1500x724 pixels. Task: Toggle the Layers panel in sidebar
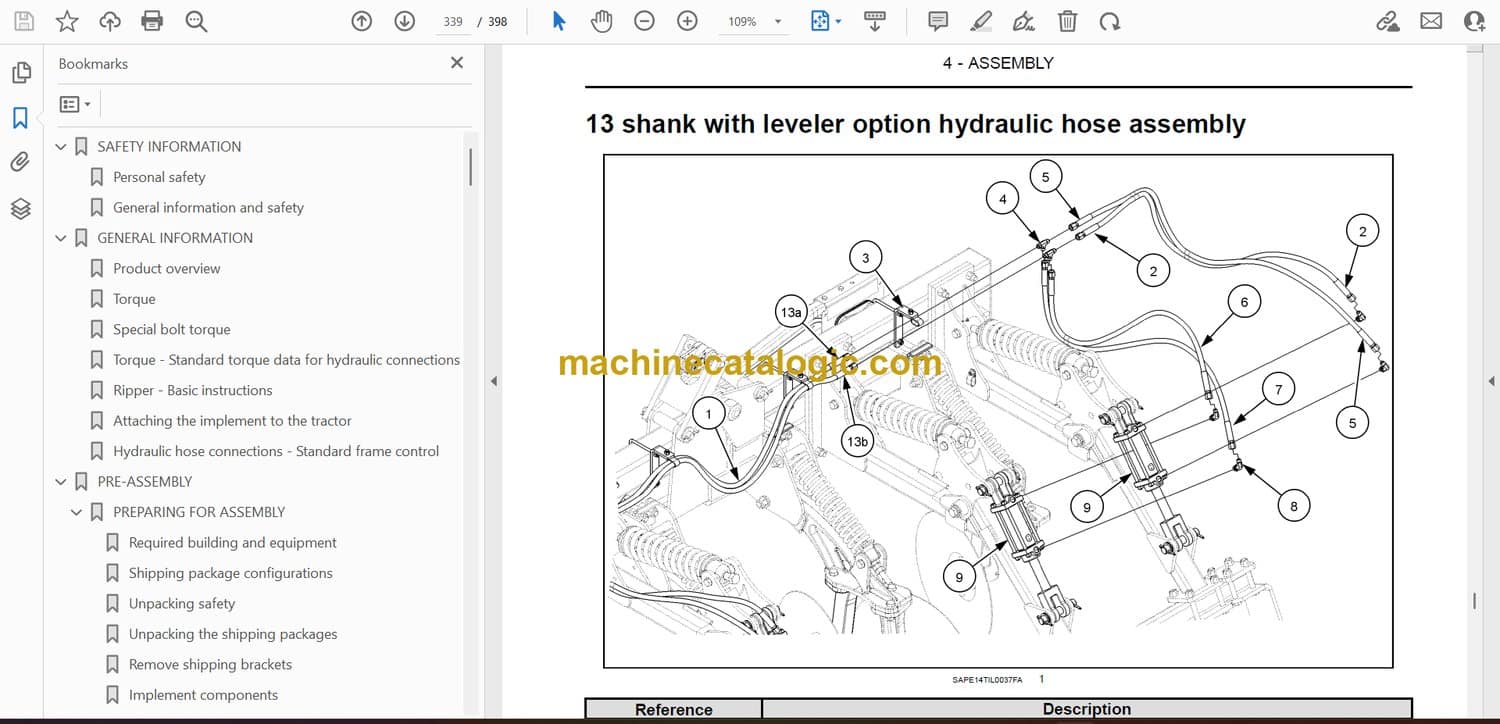20,208
